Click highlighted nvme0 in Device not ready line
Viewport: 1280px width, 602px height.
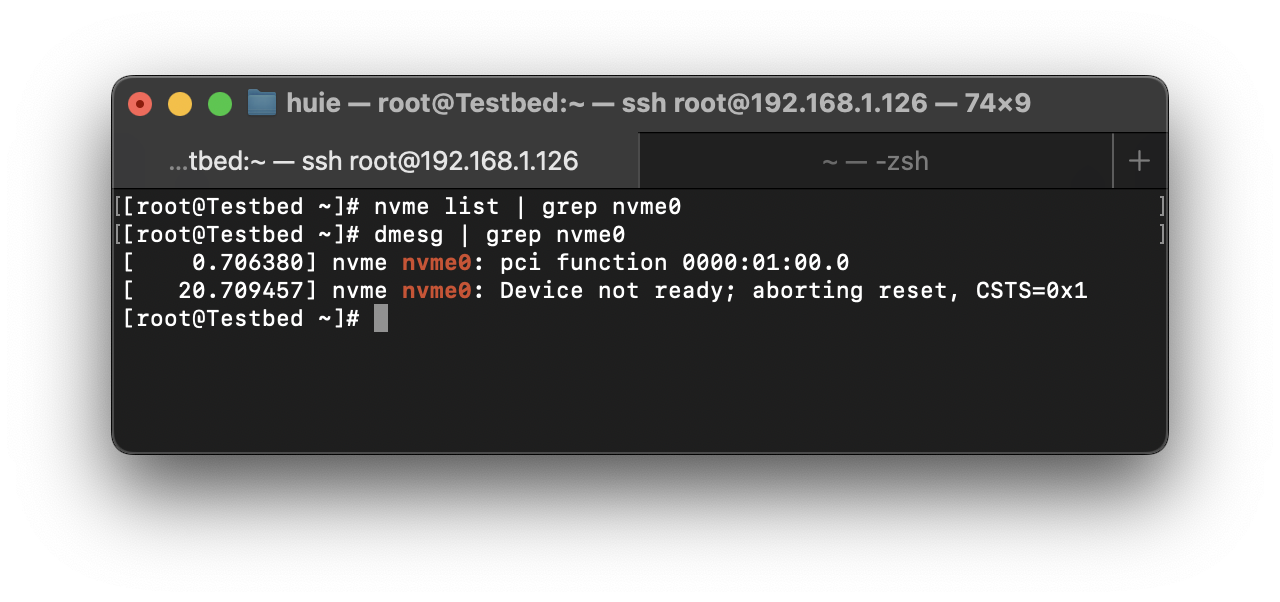pos(436,291)
